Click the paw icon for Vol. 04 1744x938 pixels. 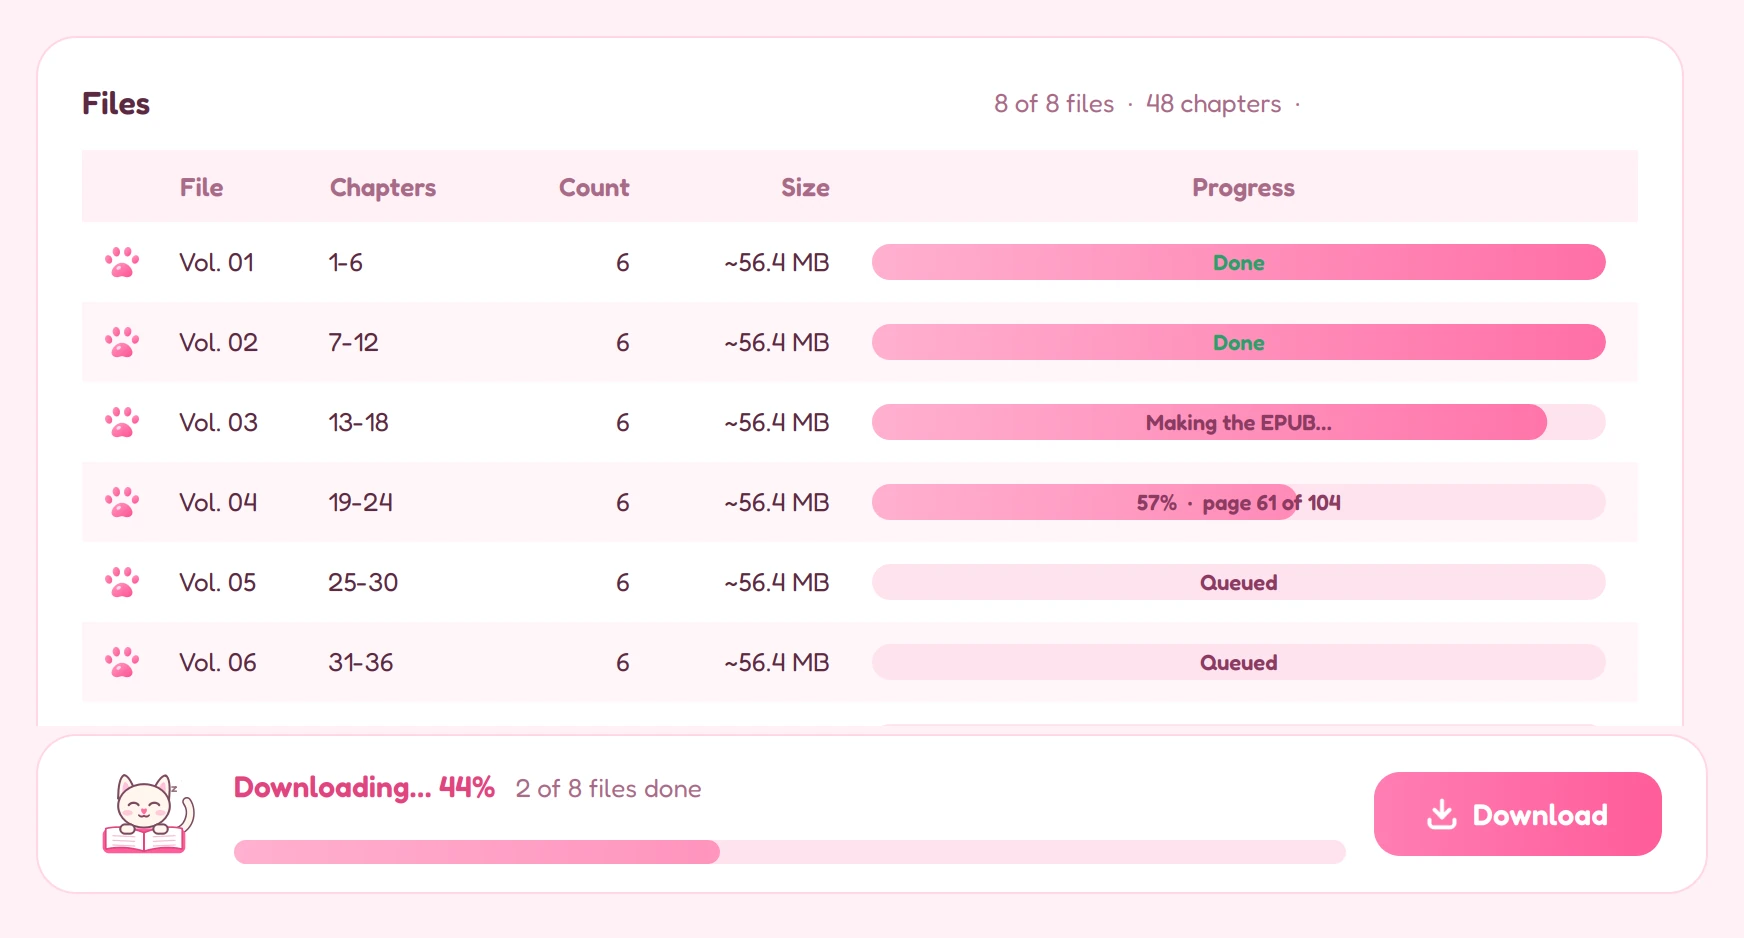122,502
